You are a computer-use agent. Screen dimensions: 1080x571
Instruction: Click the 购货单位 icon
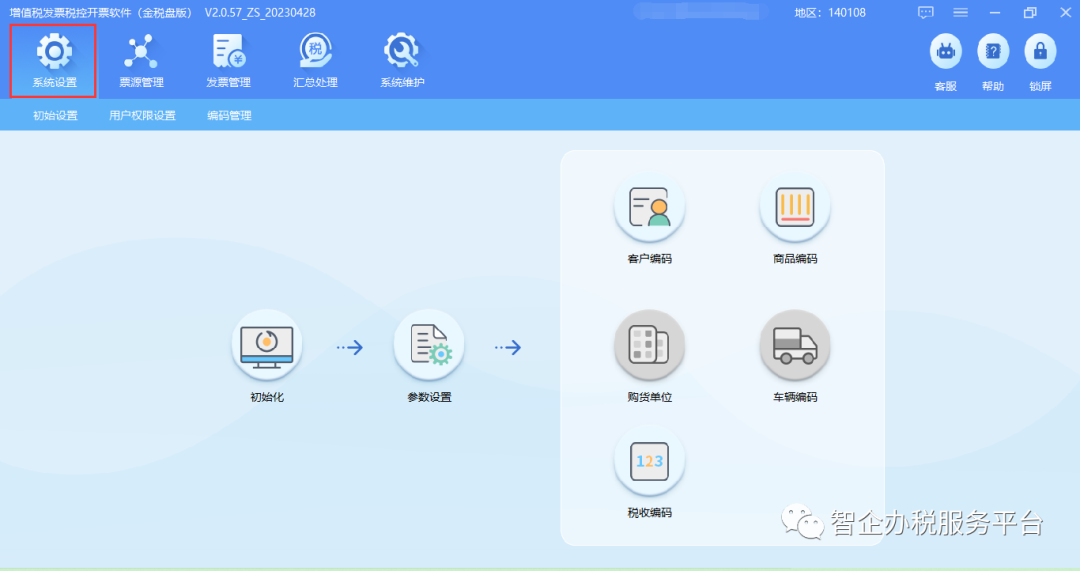[x=650, y=344]
